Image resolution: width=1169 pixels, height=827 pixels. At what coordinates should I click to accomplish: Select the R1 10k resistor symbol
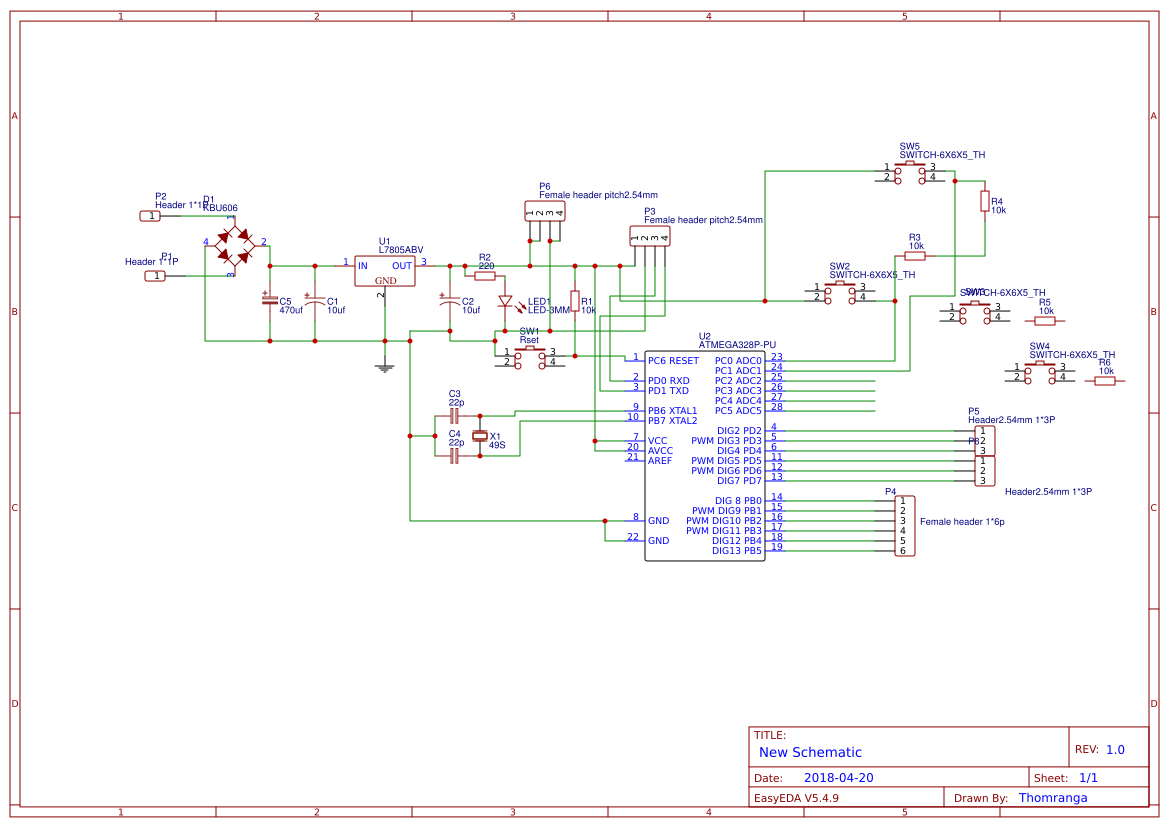coord(575,301)
